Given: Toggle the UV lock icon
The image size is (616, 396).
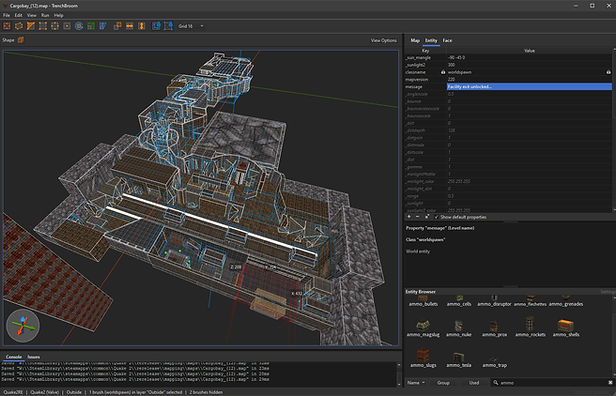Looking at the screenshot, I should [169, 26].
